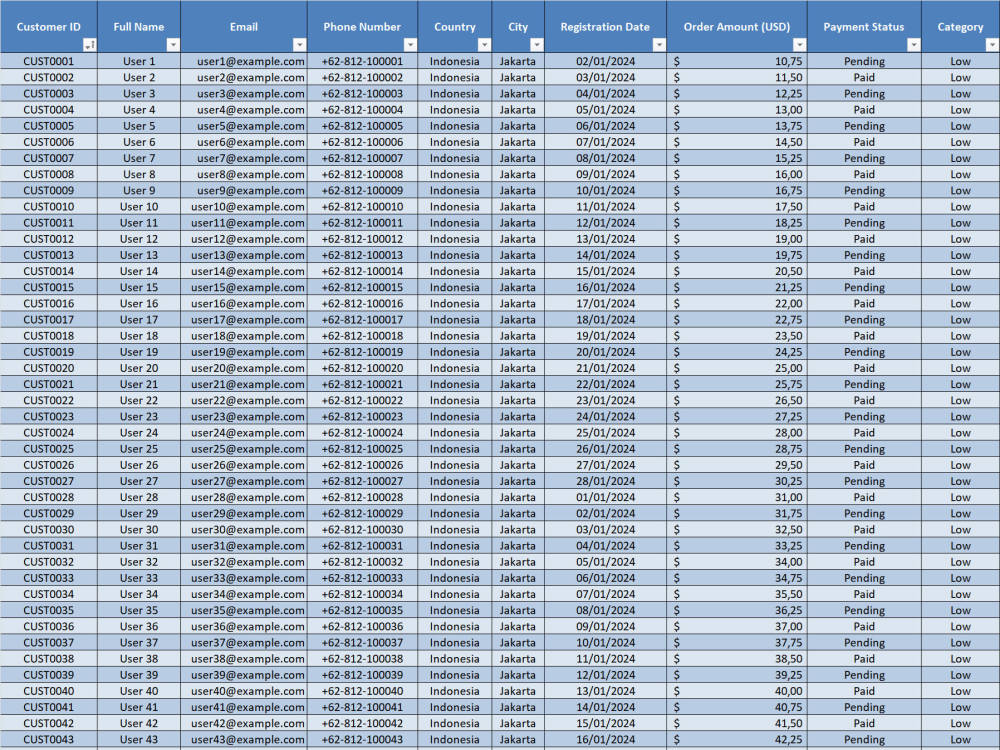The image size is (1000, 750).
Task: Select the Indonesia cell in CUST0020 row
Action: 455,369
